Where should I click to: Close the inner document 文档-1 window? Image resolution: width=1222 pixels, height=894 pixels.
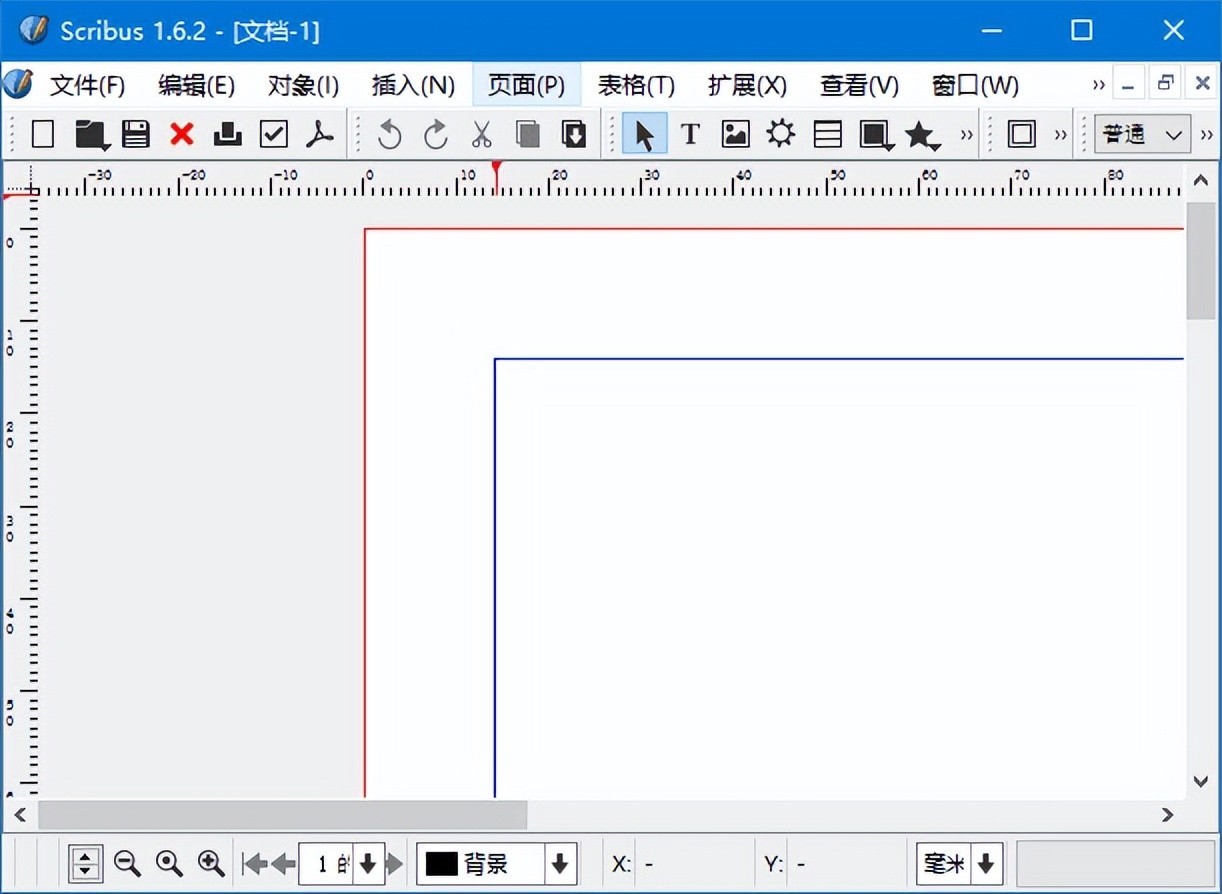1202,84
